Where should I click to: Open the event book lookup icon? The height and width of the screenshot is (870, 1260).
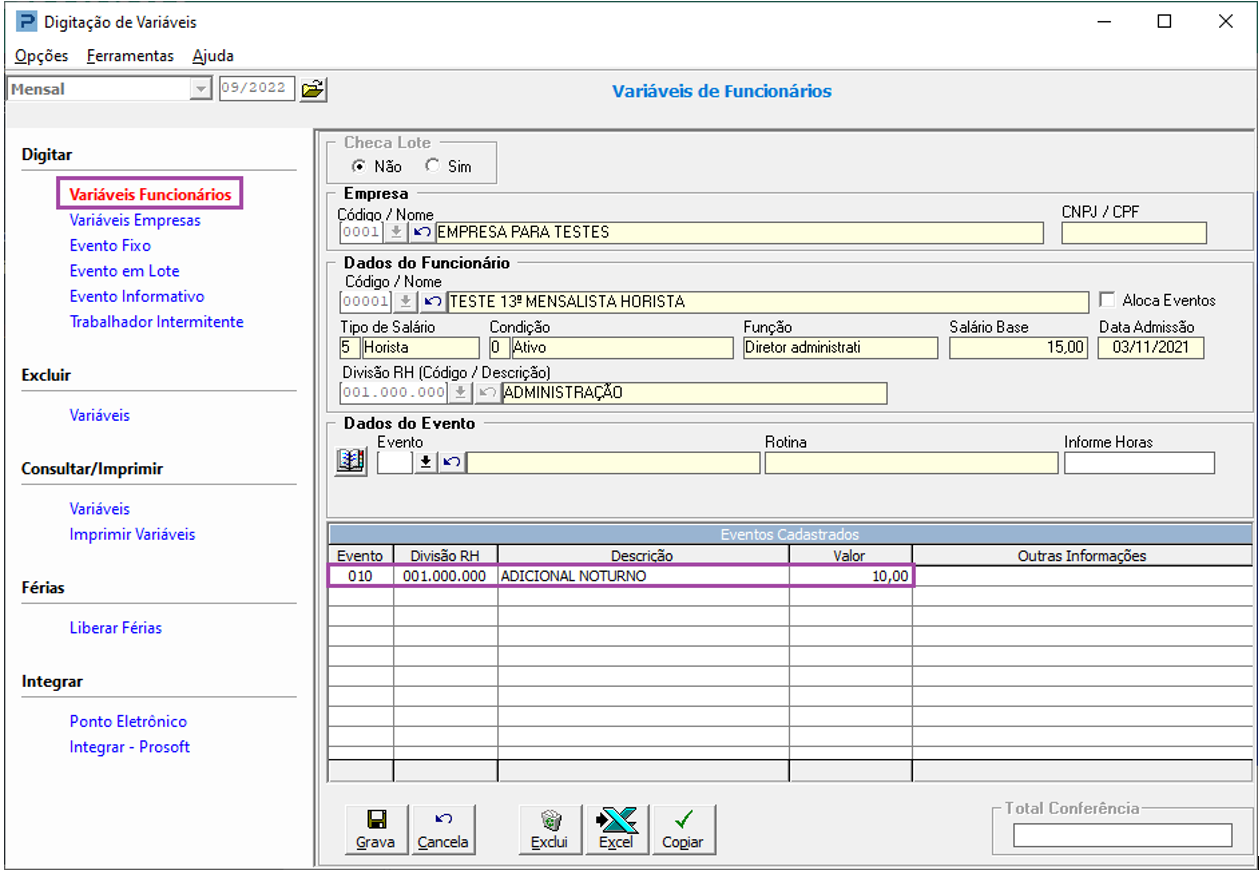tap(351, 461)
